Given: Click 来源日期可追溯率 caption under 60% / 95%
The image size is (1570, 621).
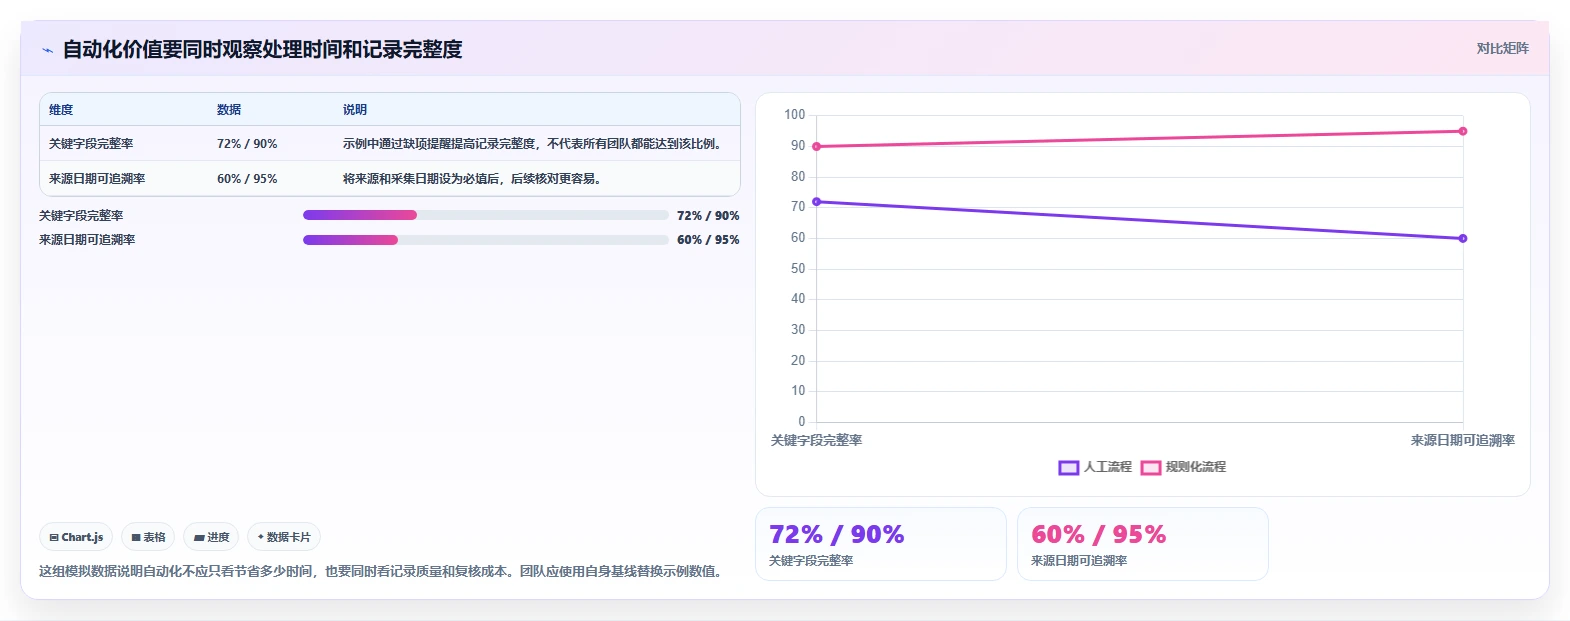Looking at the screenshot, I should [1079, 561].
